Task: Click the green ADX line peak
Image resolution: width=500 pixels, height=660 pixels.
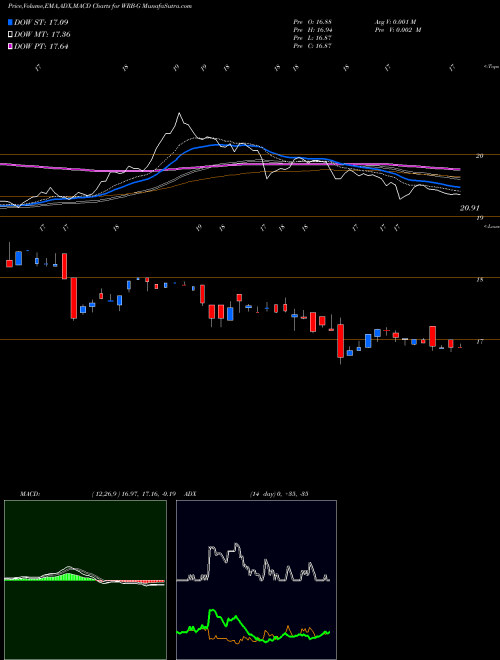Action: point(212,611)
